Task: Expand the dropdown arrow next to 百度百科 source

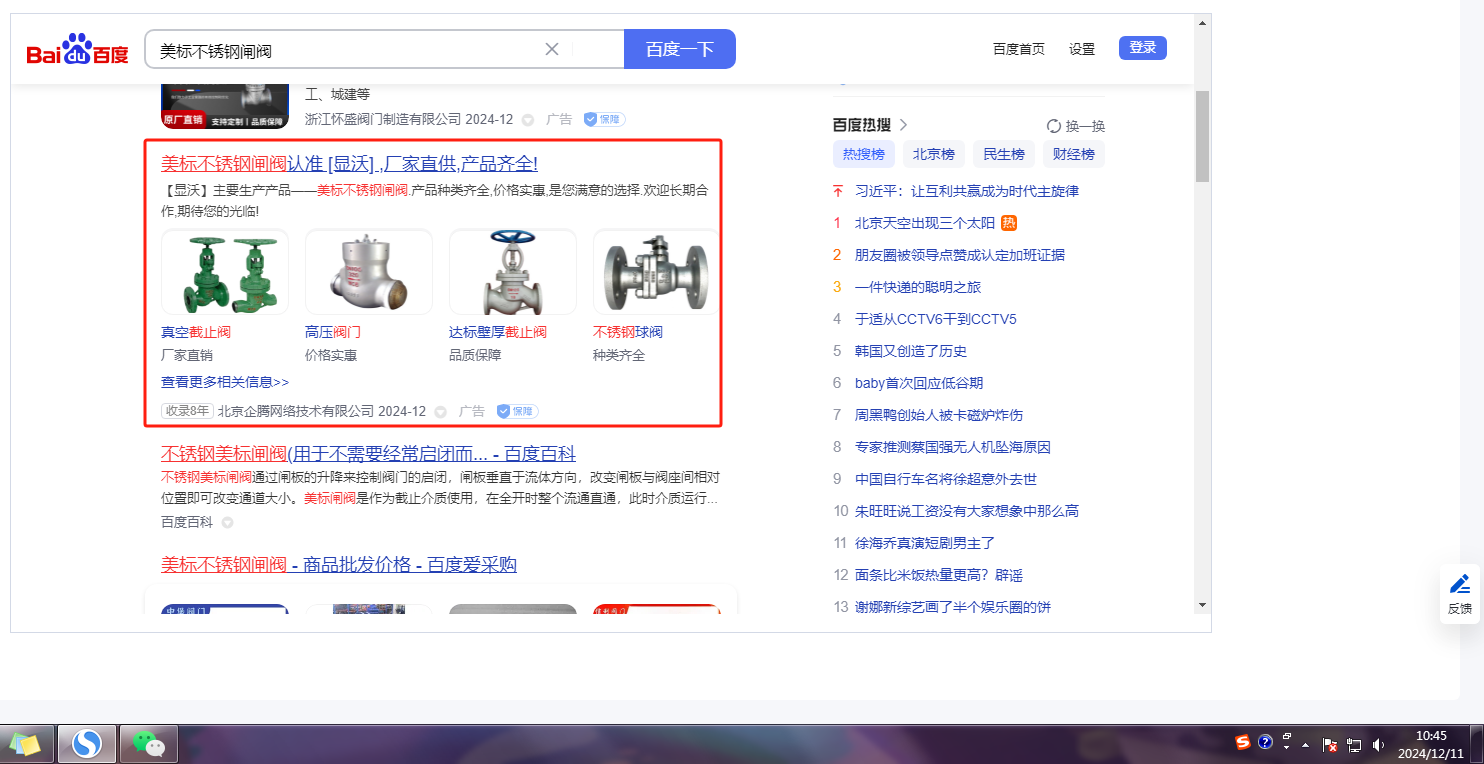Action: point(227,522)
